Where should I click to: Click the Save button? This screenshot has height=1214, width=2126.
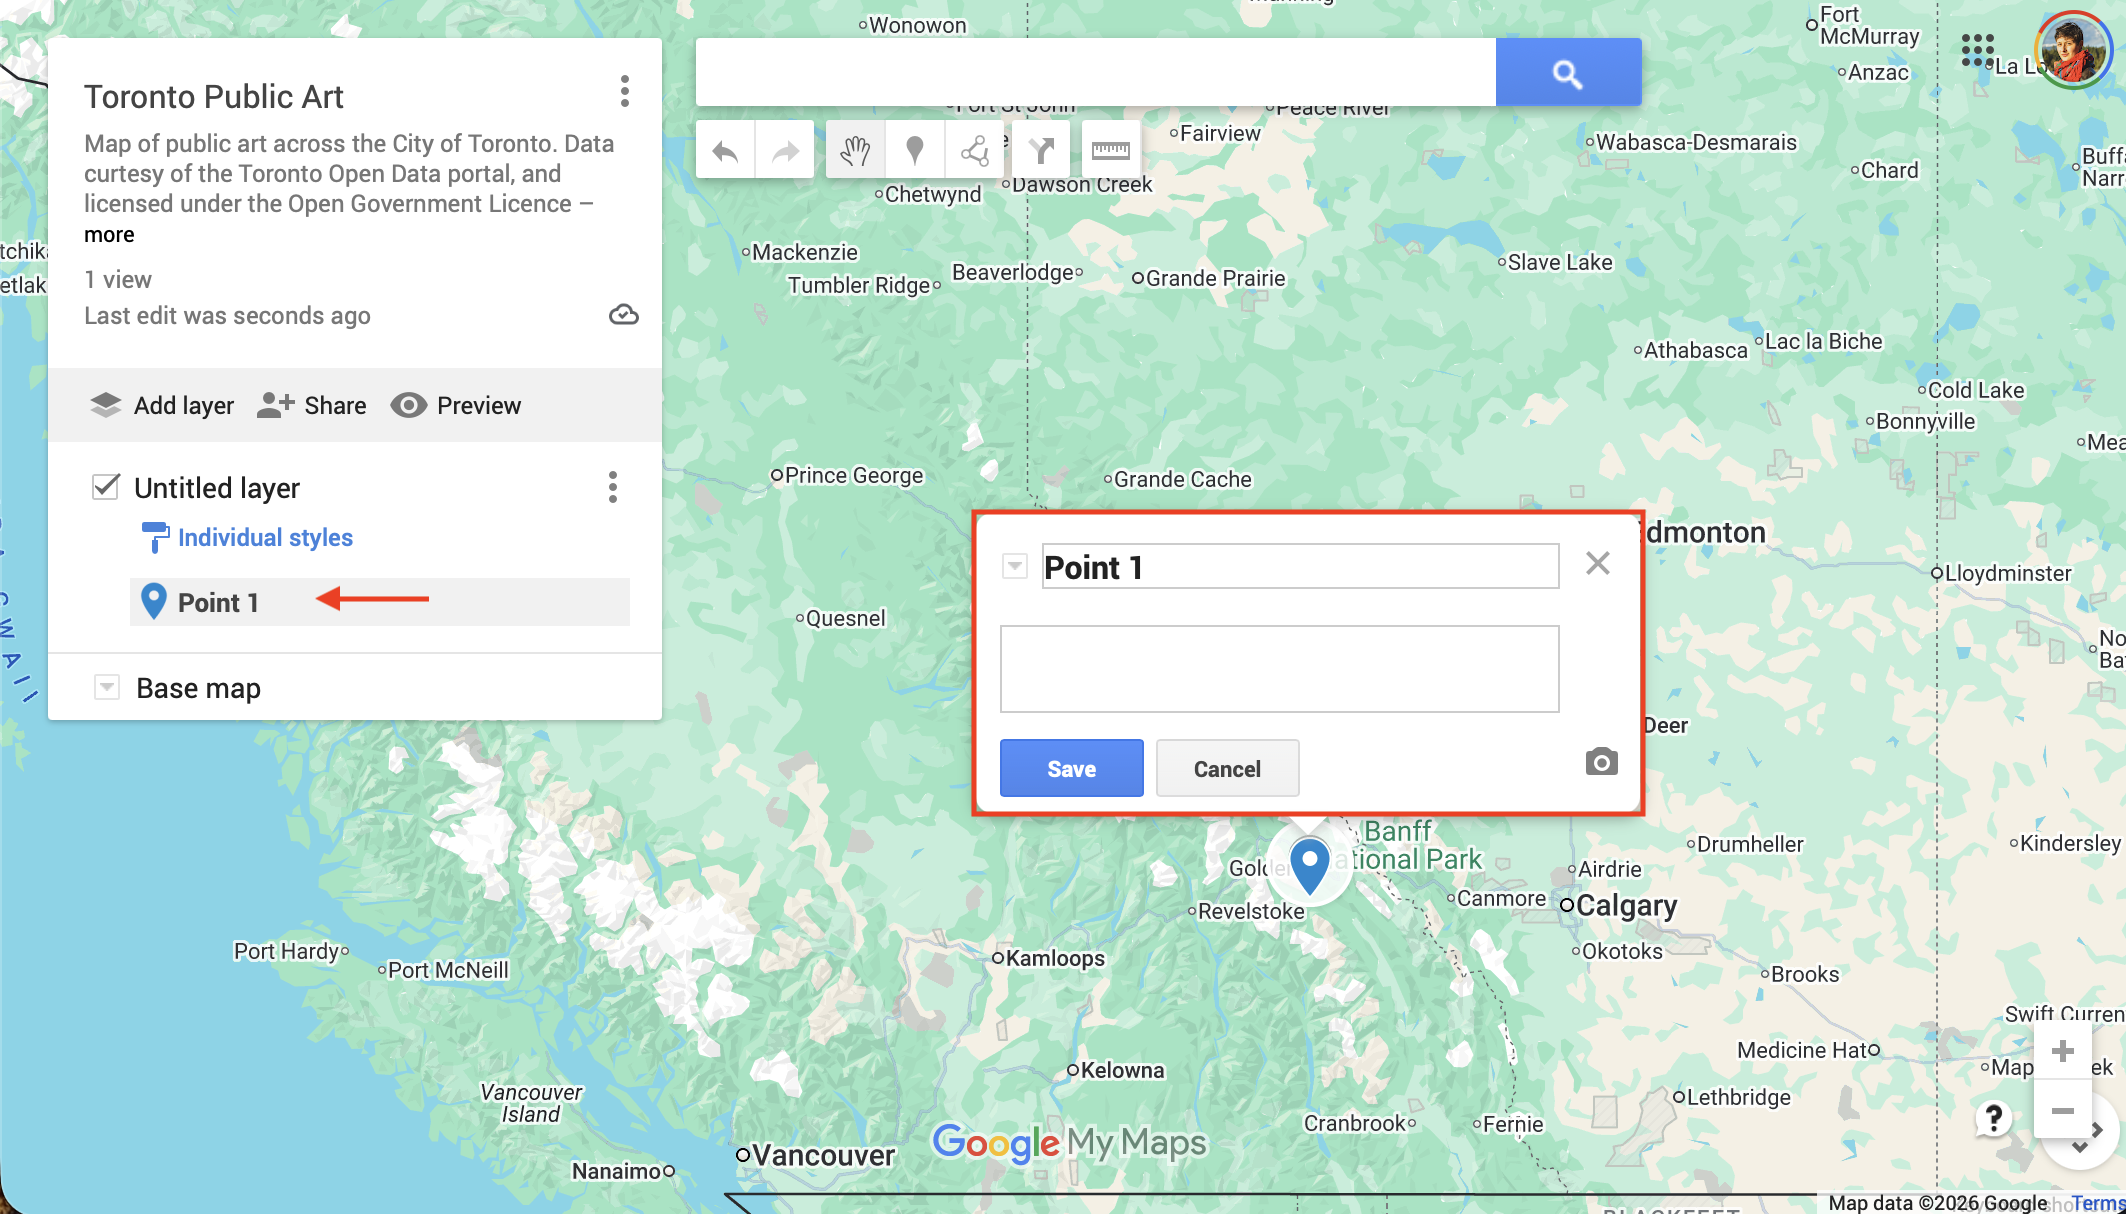point(1071,768)
